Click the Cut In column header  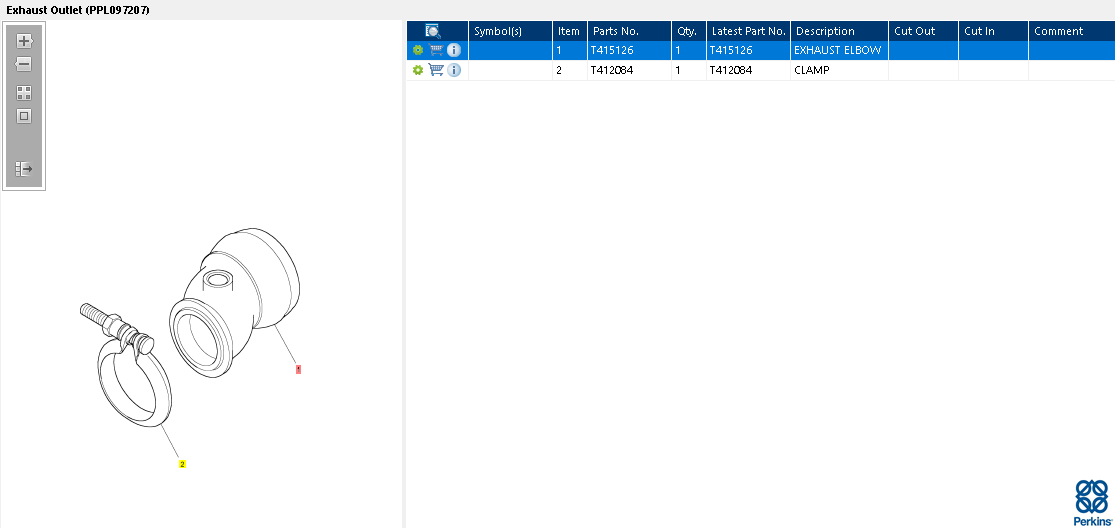(x=993, y=31)
